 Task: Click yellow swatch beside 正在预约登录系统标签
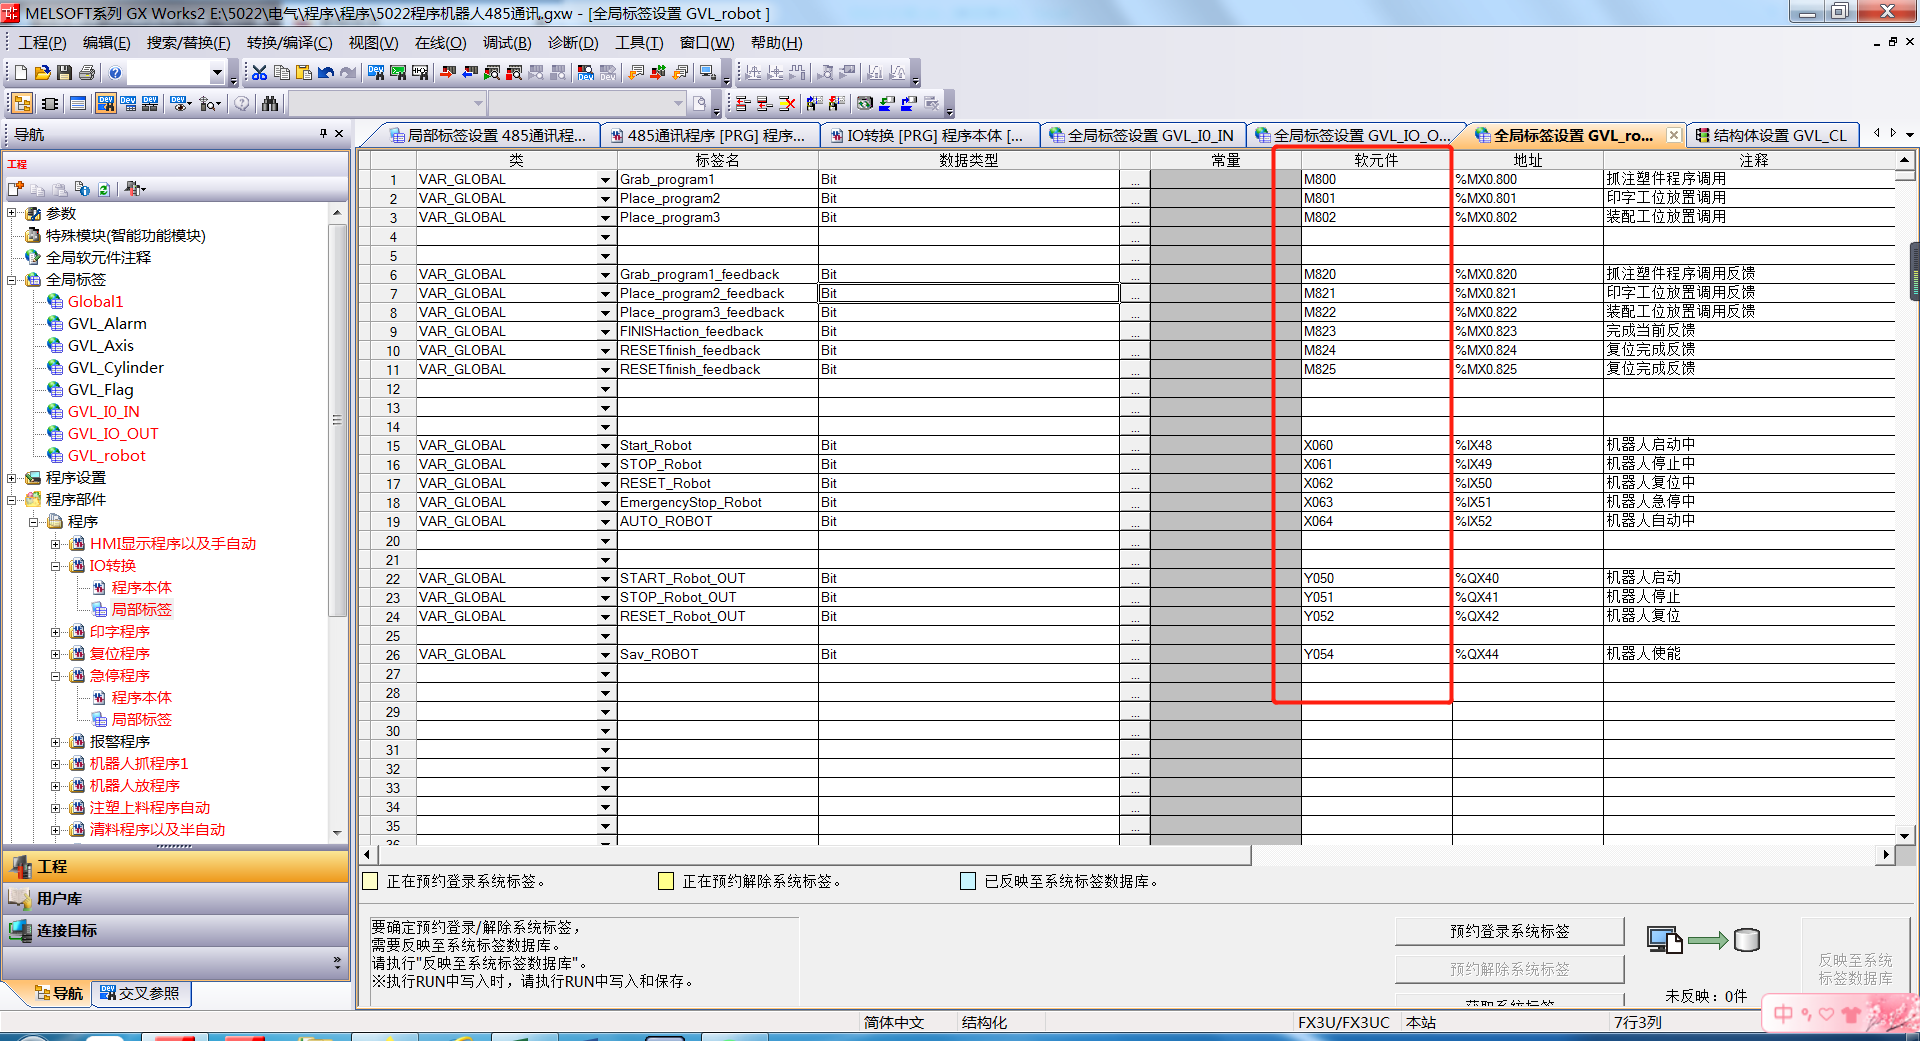(370, 881)
